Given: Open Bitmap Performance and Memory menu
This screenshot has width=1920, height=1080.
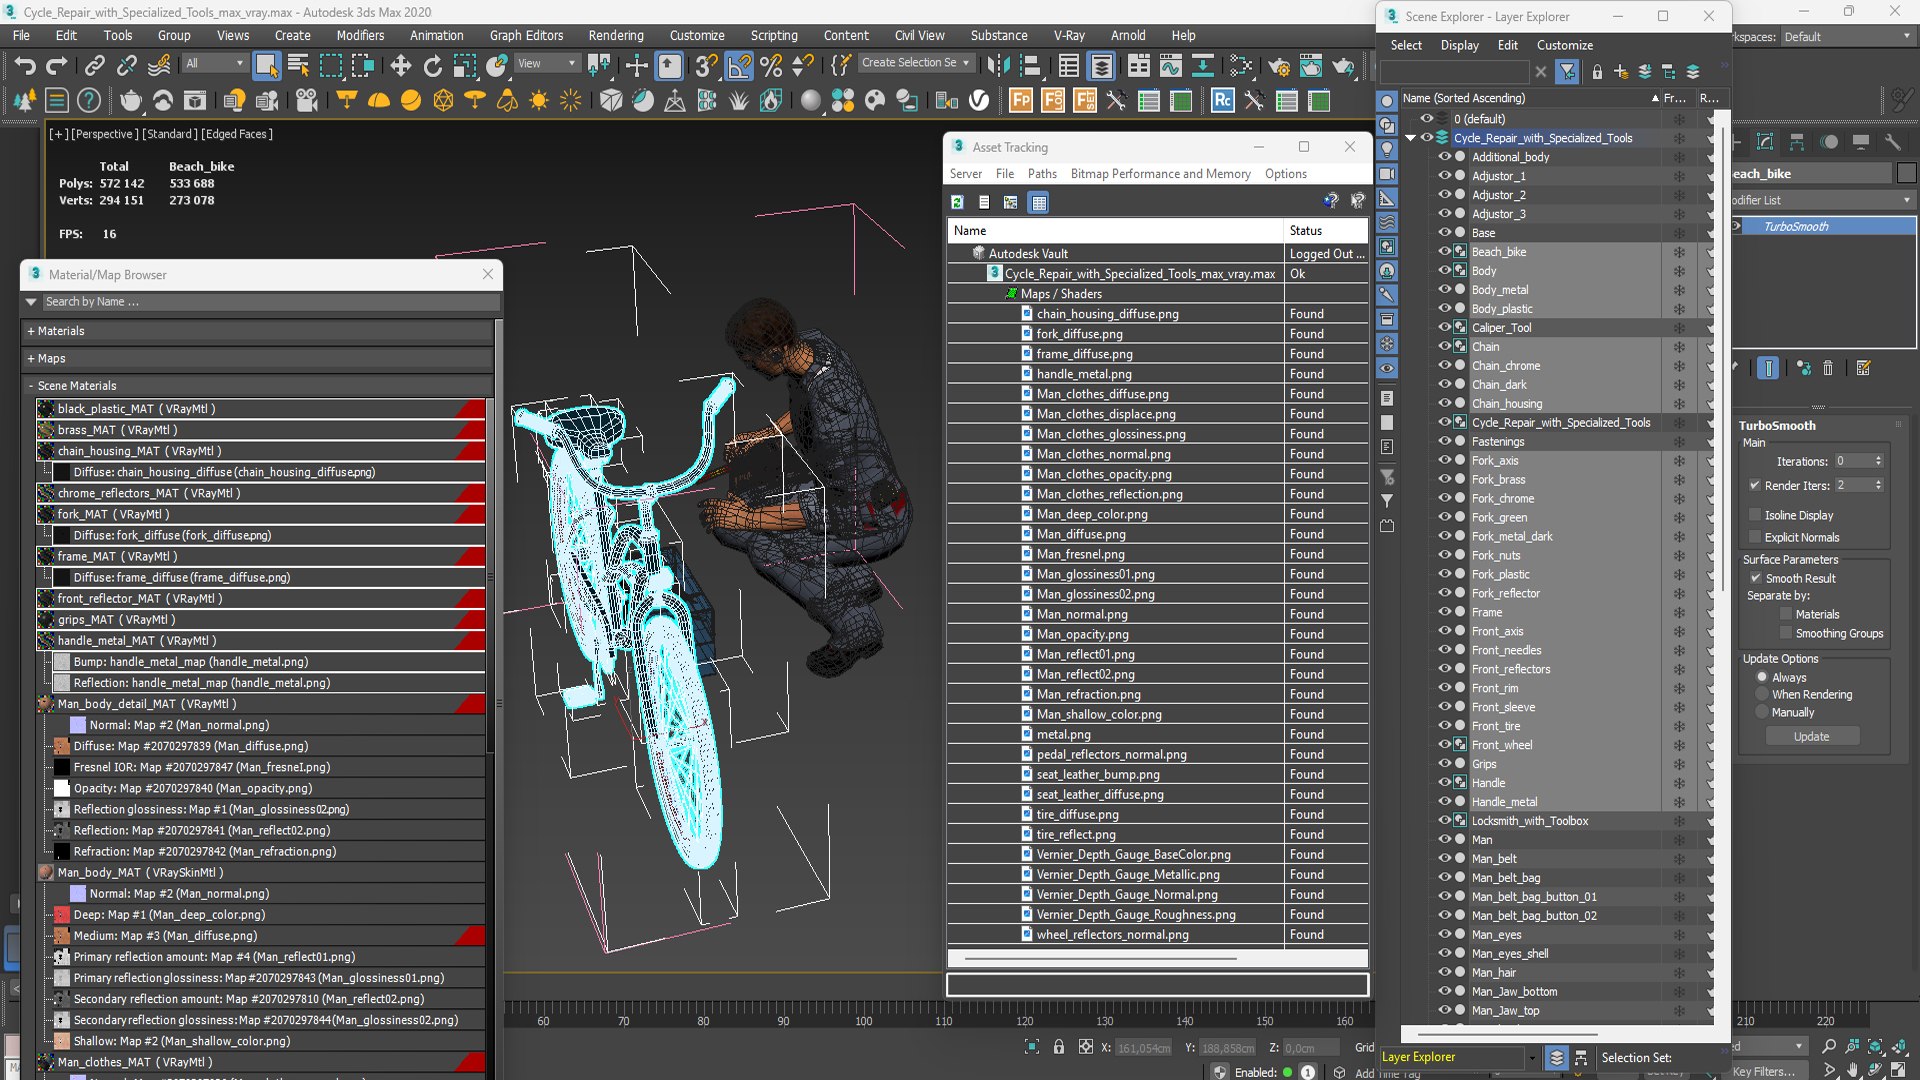Looking at the screenshot, I should tap(1160, 173).
